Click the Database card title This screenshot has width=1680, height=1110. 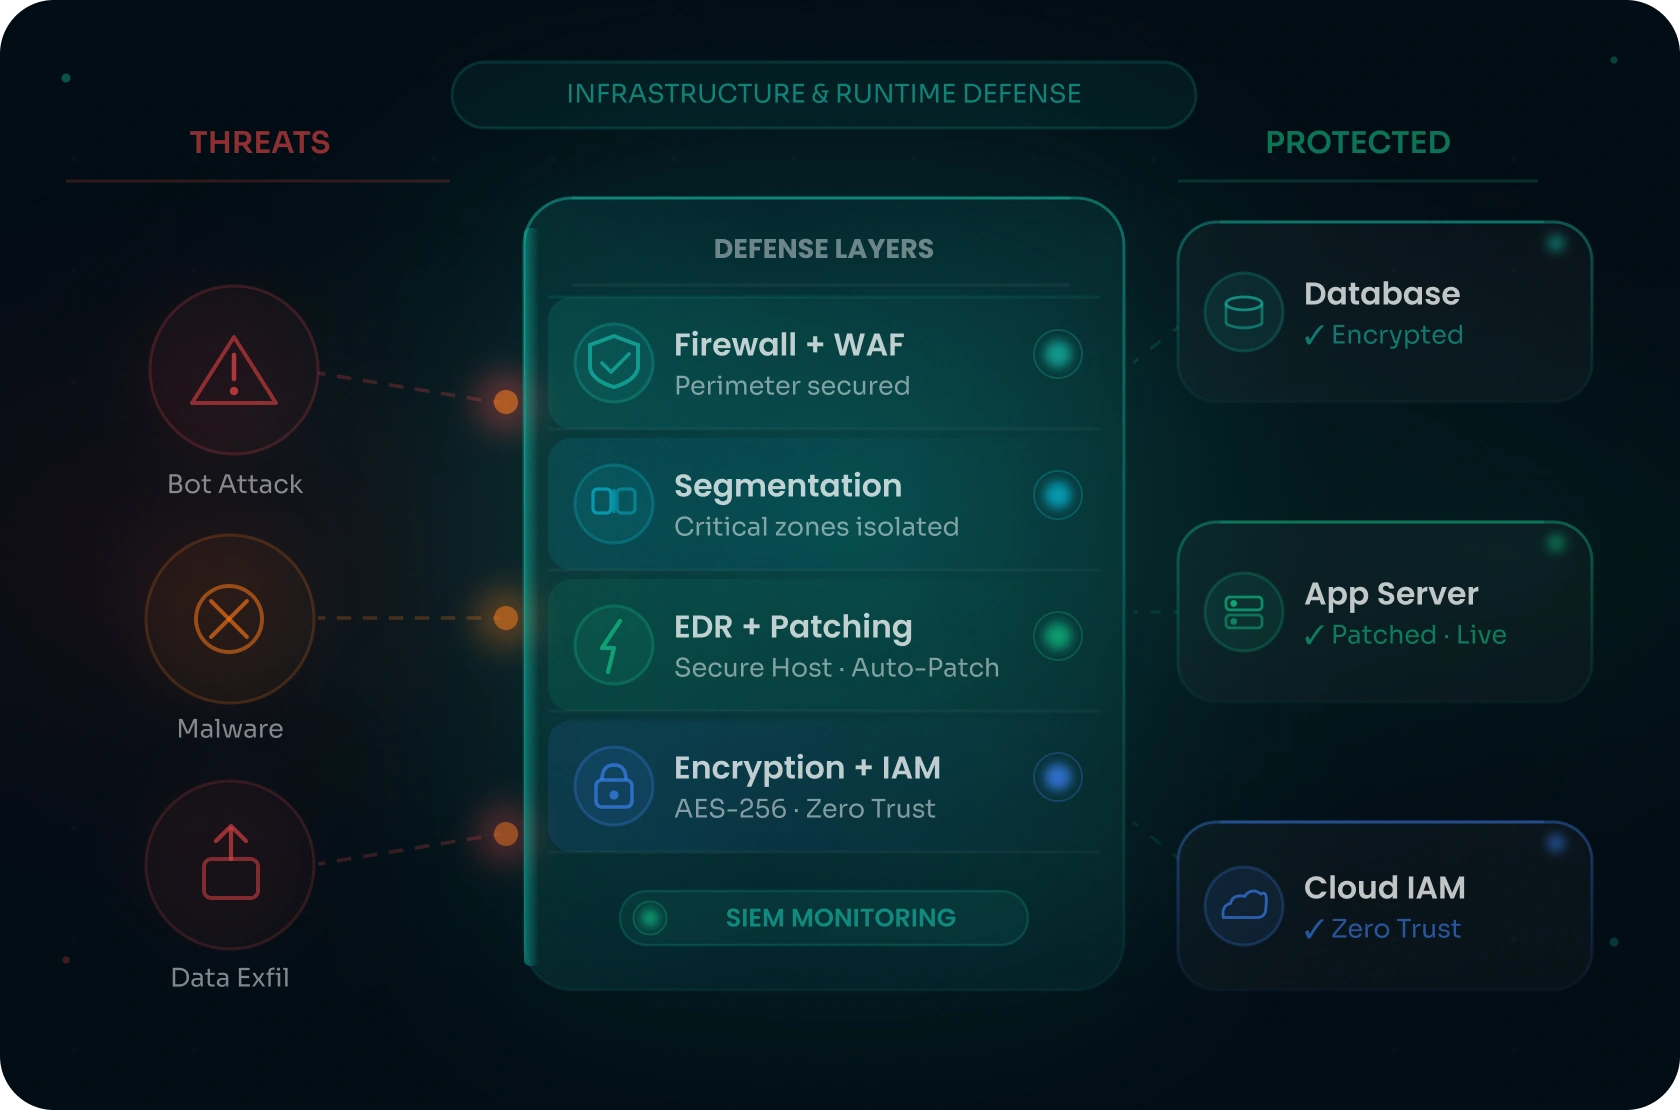[x=1382, y=294]
